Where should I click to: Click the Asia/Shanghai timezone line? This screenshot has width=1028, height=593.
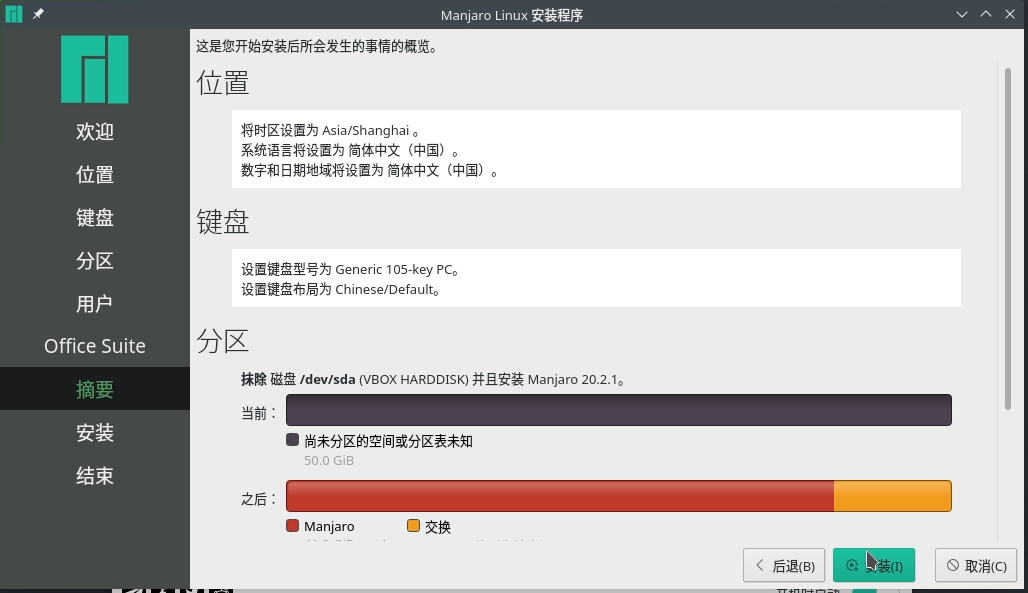330,130
